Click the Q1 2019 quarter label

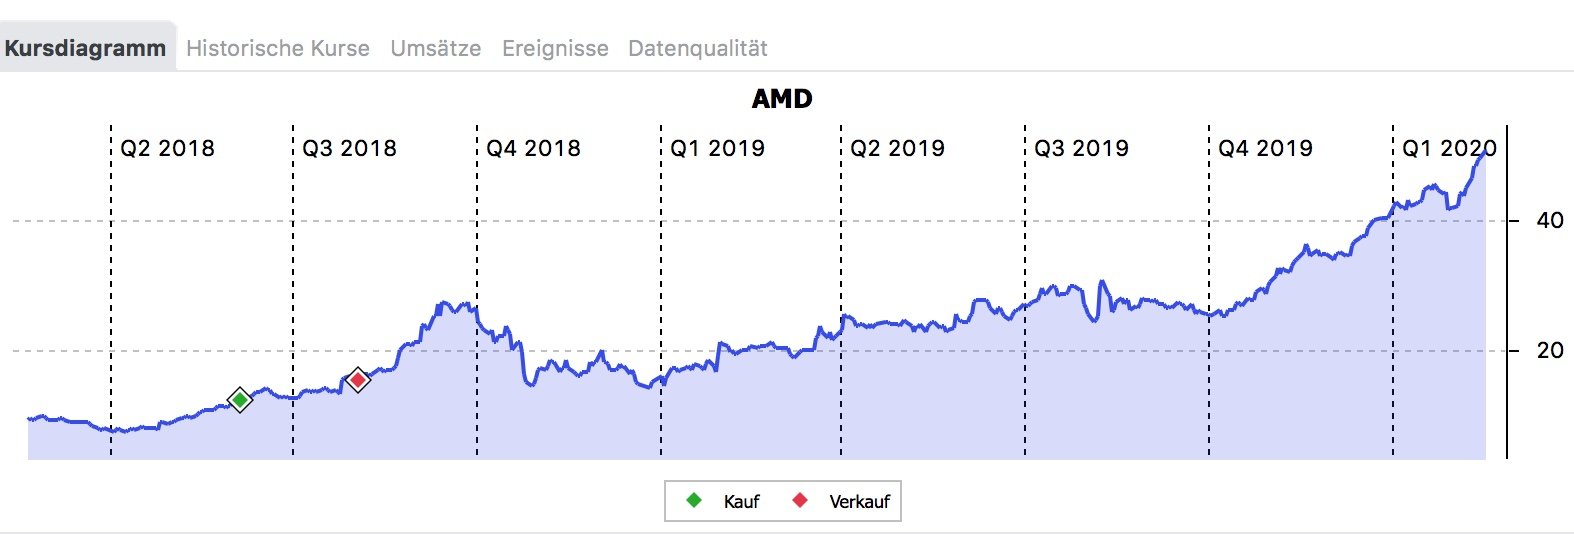pos(717,149)
